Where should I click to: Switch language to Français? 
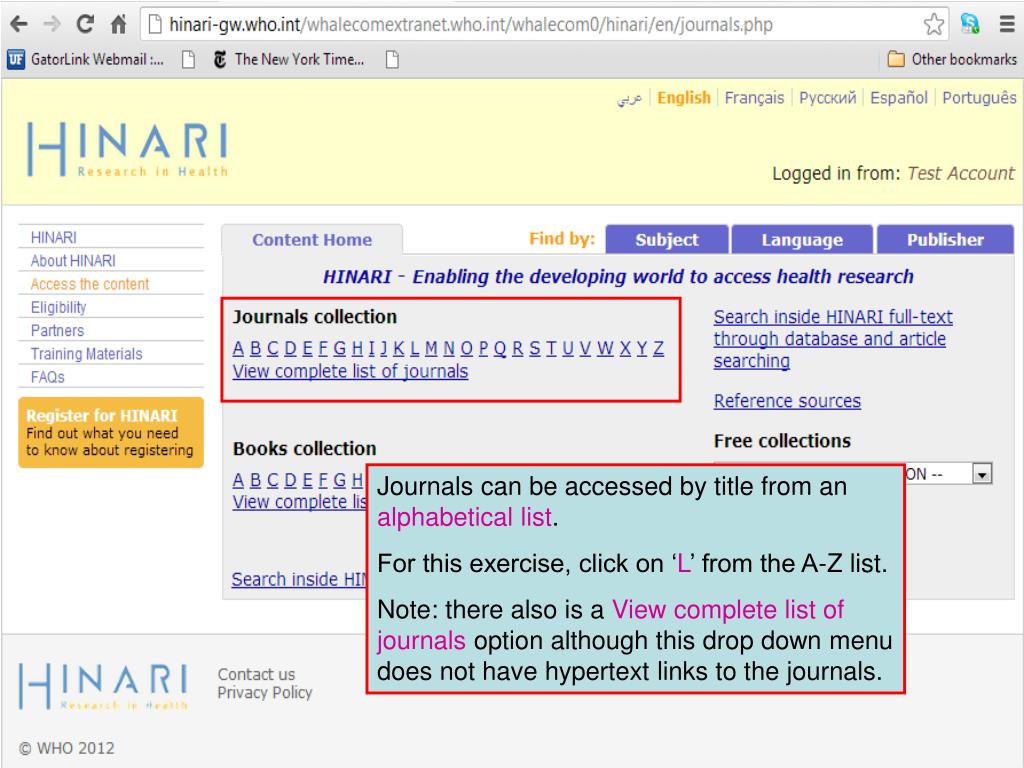point(754,98)
